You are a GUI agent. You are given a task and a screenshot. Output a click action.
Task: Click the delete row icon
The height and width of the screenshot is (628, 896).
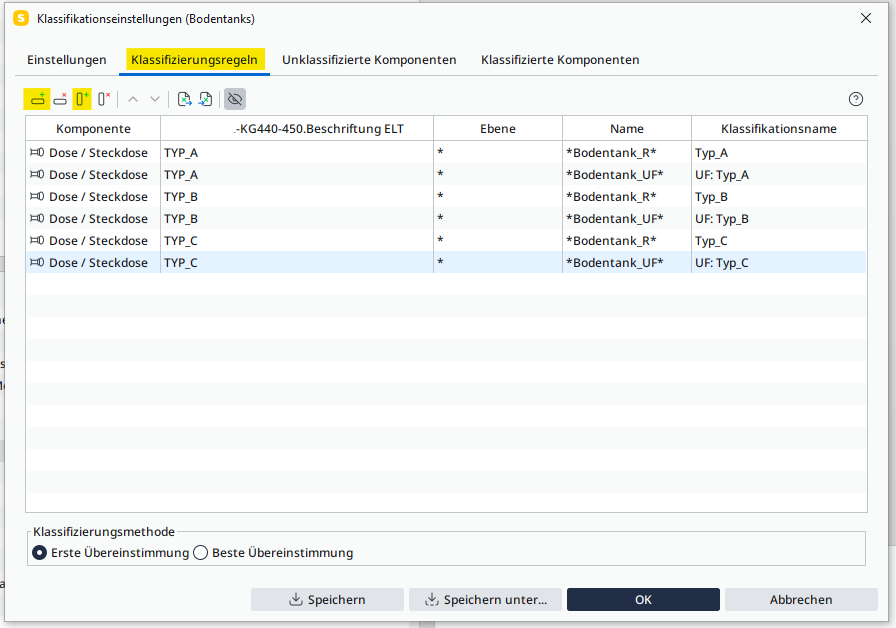tap(60, 99)
